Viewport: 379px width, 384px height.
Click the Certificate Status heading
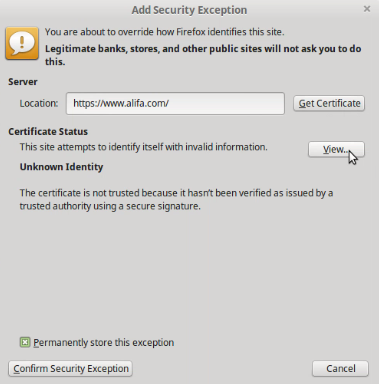[x=48, y=132]
